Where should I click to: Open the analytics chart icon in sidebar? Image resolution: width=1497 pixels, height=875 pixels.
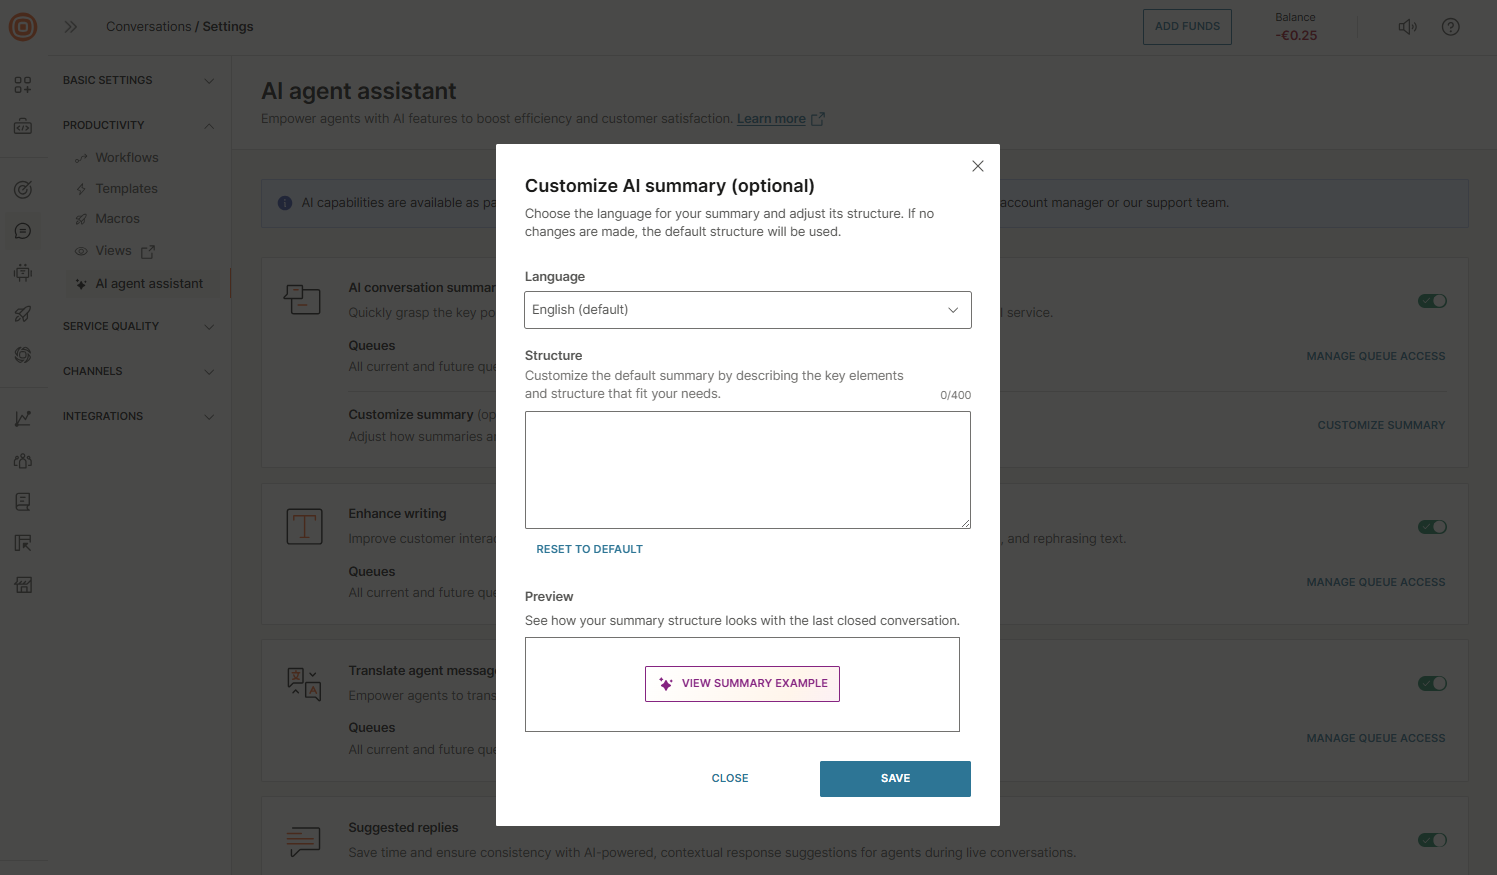click(23, 419)
